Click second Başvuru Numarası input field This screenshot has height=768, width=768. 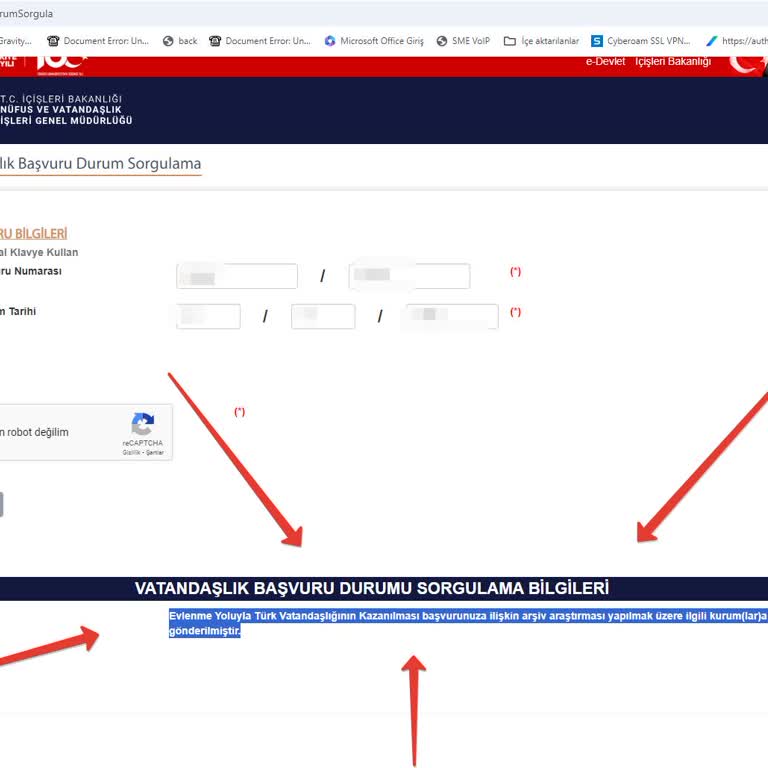pyautogui.click(x=409, y=276)
